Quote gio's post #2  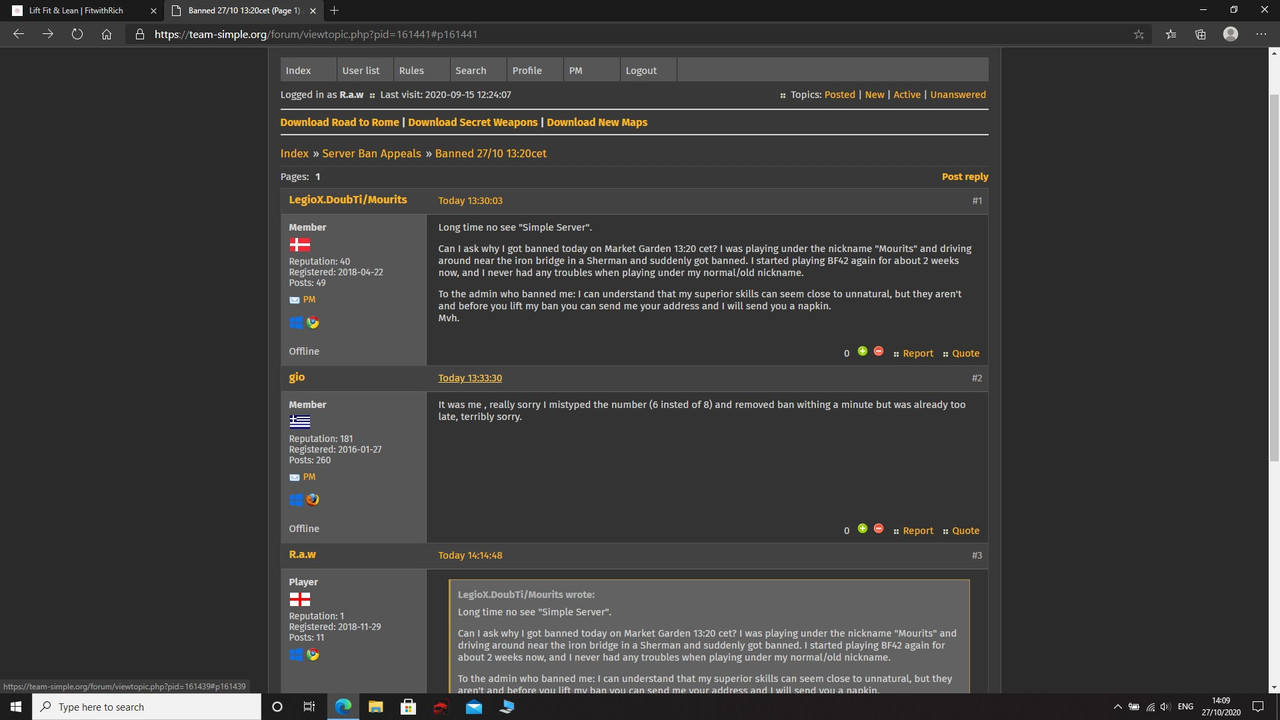966,531
